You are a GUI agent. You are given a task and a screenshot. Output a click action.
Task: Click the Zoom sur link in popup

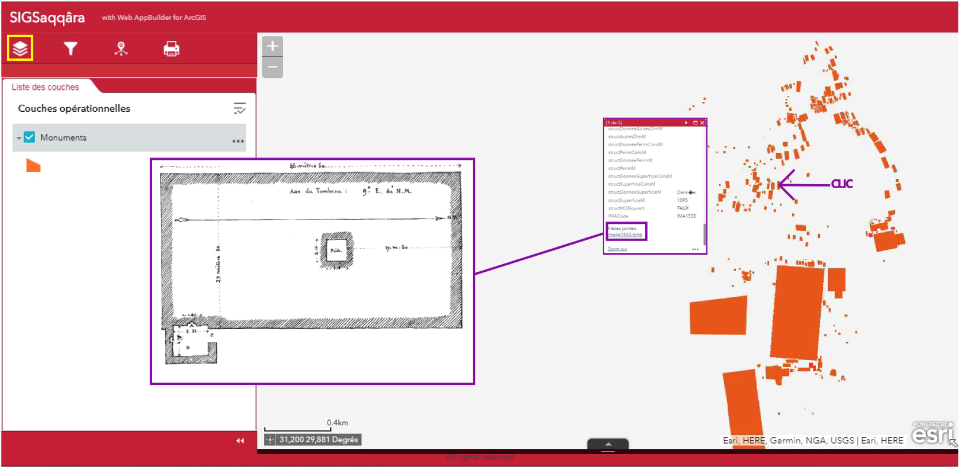617,249
